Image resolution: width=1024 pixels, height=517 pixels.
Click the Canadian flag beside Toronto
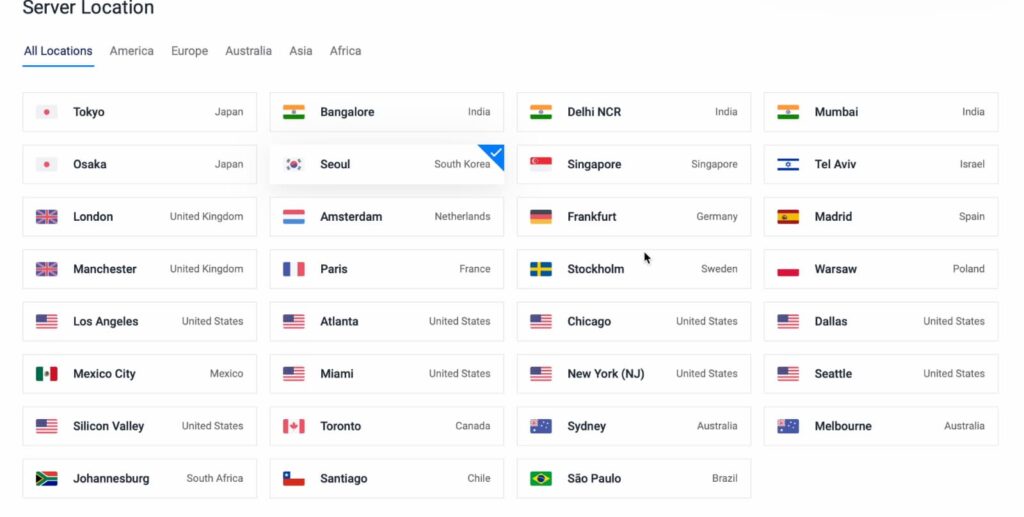click(293, 426)
